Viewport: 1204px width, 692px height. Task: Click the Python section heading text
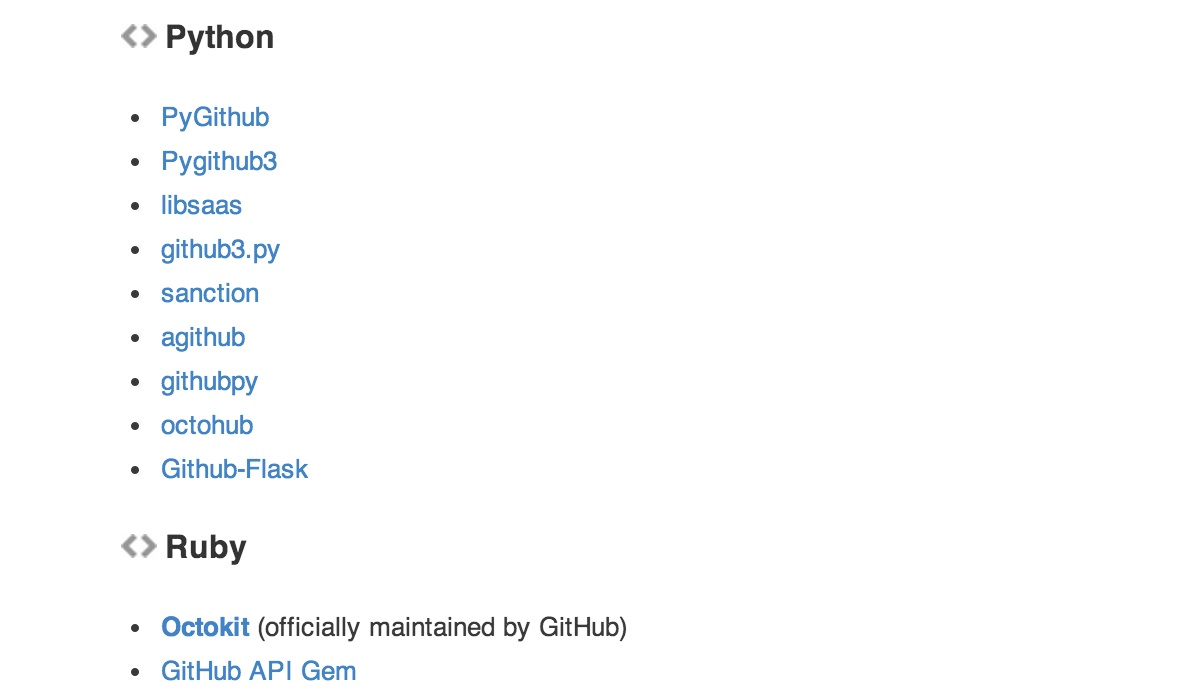pyautogui.click(x=219, y=38)
